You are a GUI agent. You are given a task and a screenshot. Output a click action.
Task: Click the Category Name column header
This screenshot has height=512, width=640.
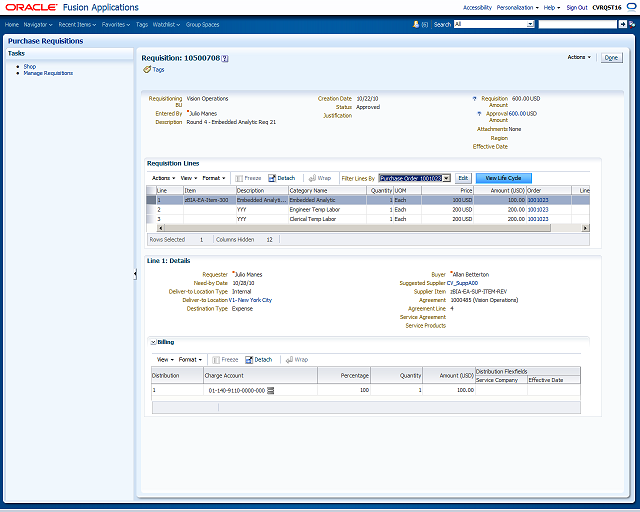pyautogui.click(x=327, y=191)
